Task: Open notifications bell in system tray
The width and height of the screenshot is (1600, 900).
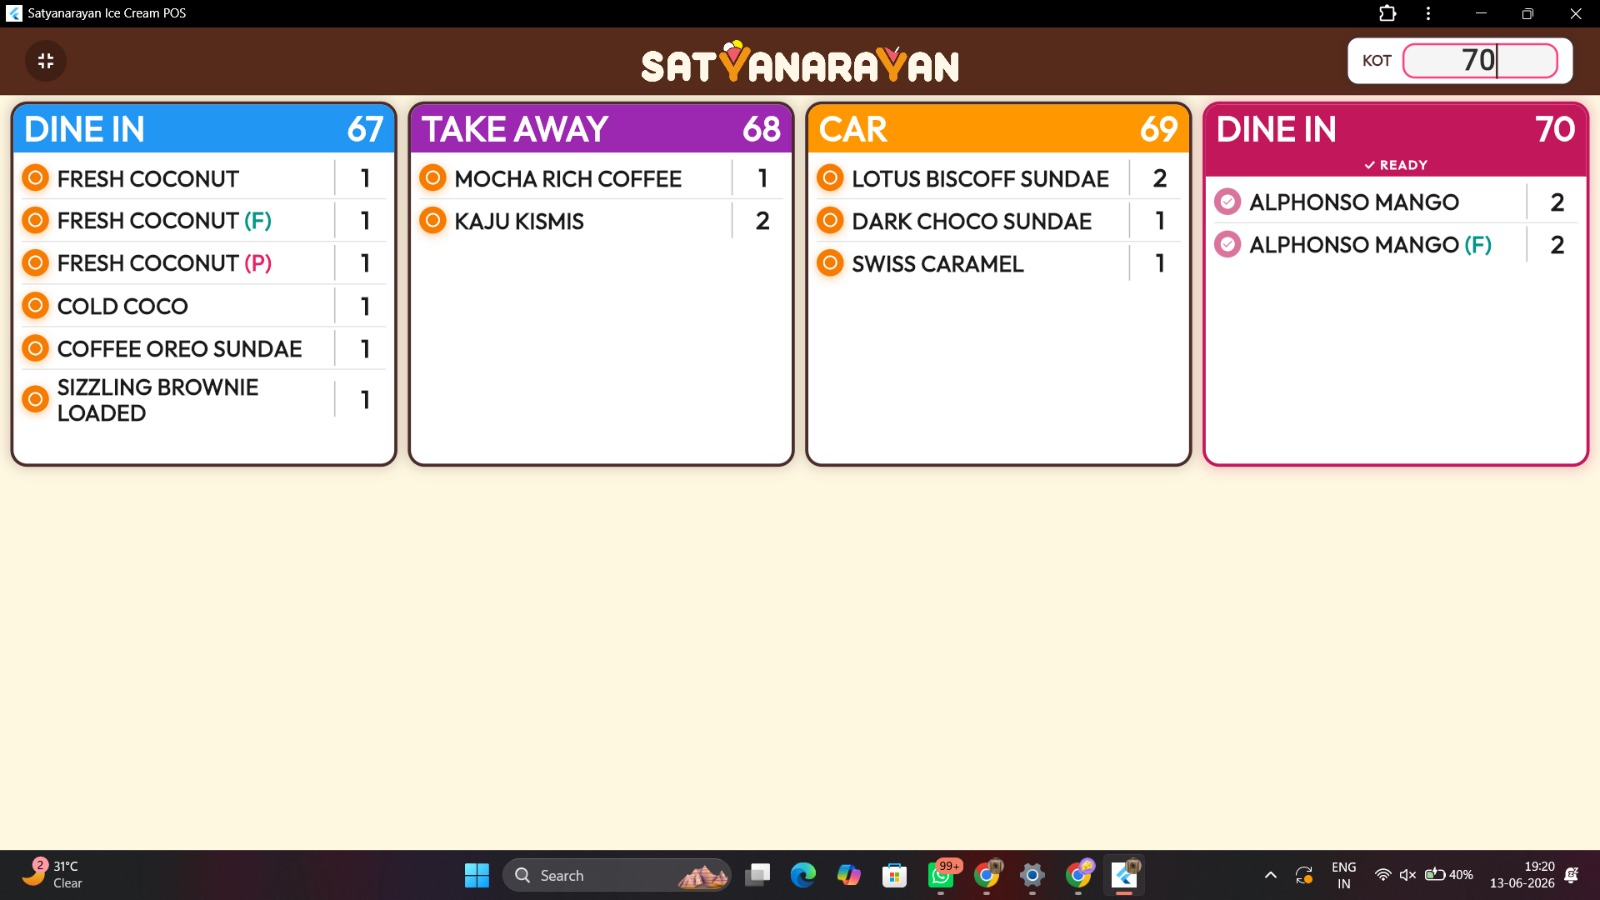Action: (x=1572, y=875)
